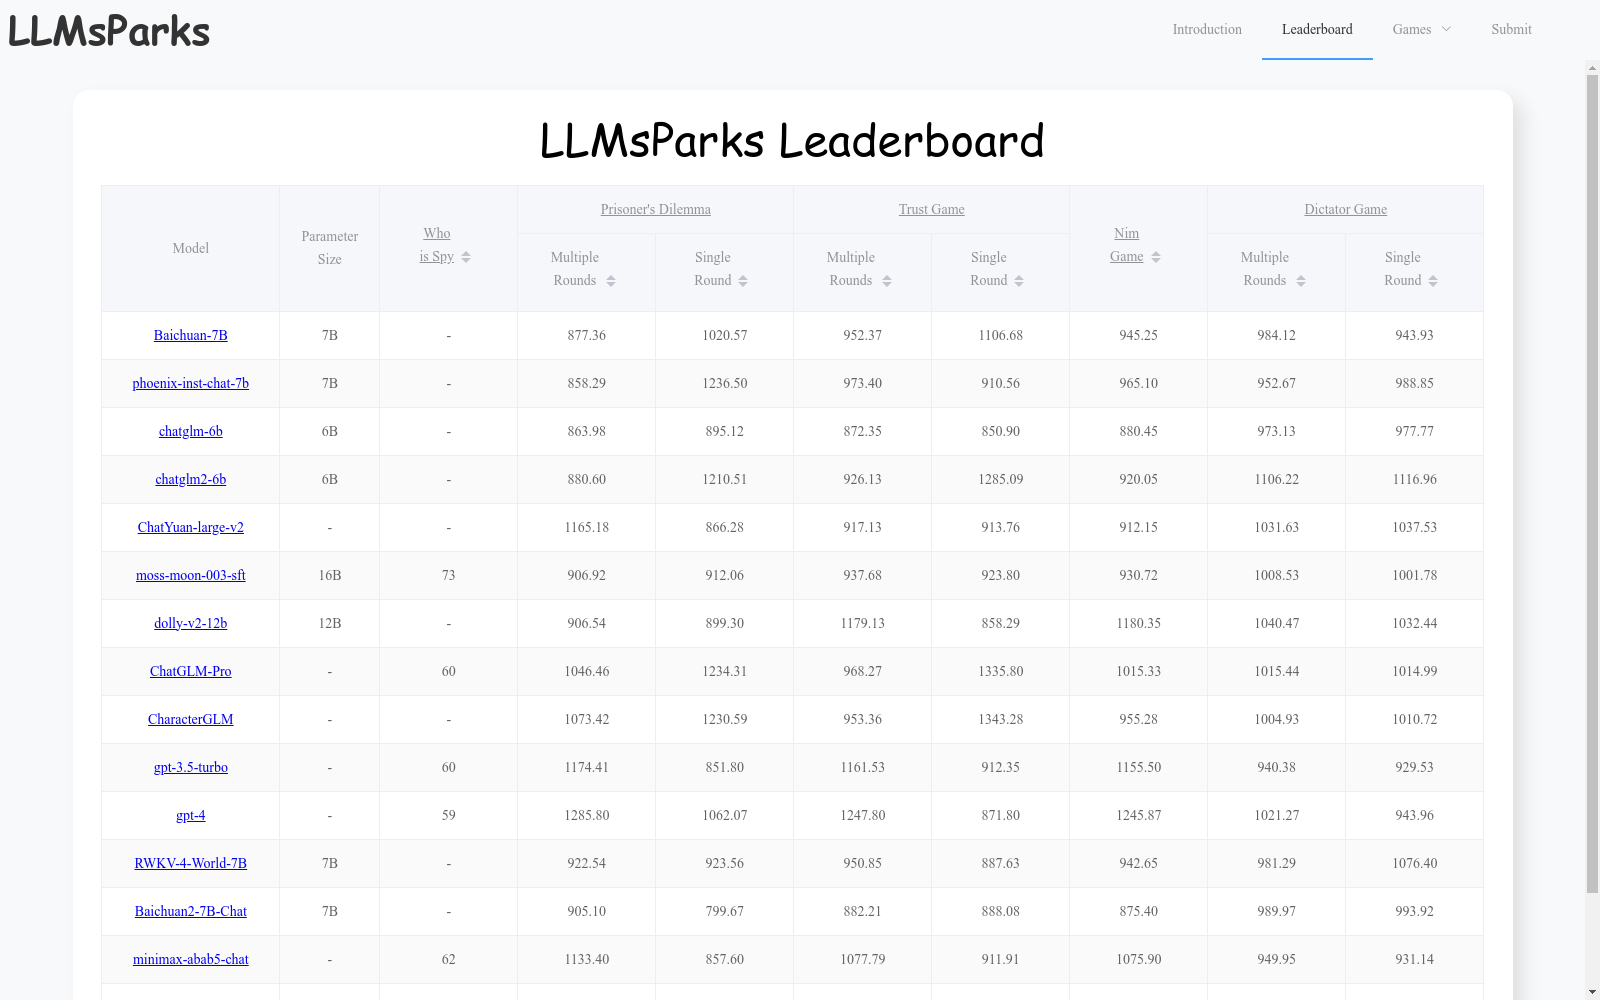
Task: Click the 1008.53 cell in moss-moon-003-sft row
Action: (x=1277, y=575)
